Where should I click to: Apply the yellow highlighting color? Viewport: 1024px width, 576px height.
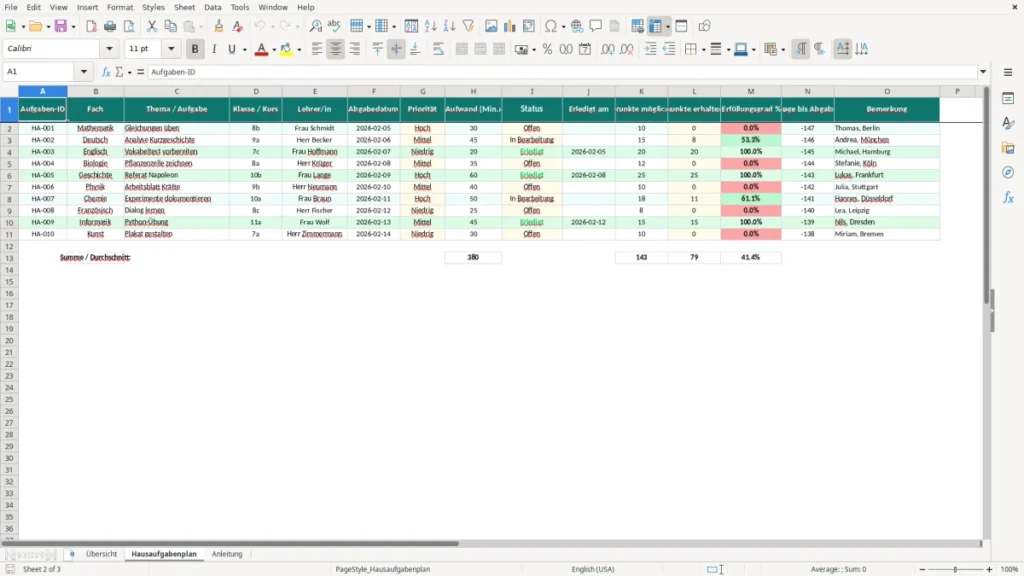point(286,49)
